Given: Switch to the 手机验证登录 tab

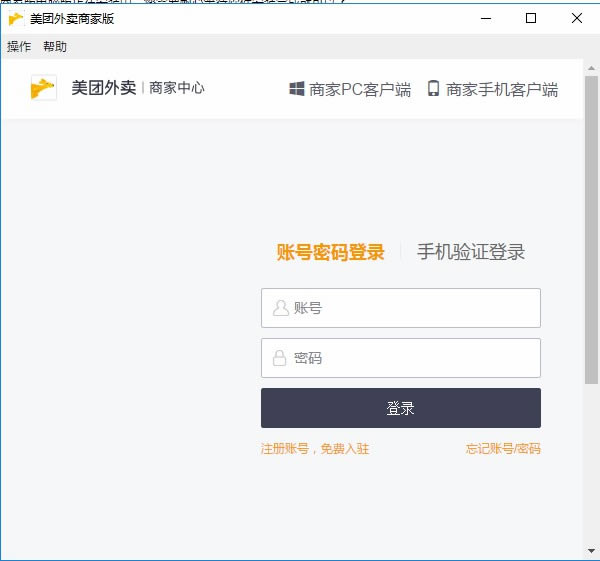Looking at the screenshot, I should (x=470, y=252).
